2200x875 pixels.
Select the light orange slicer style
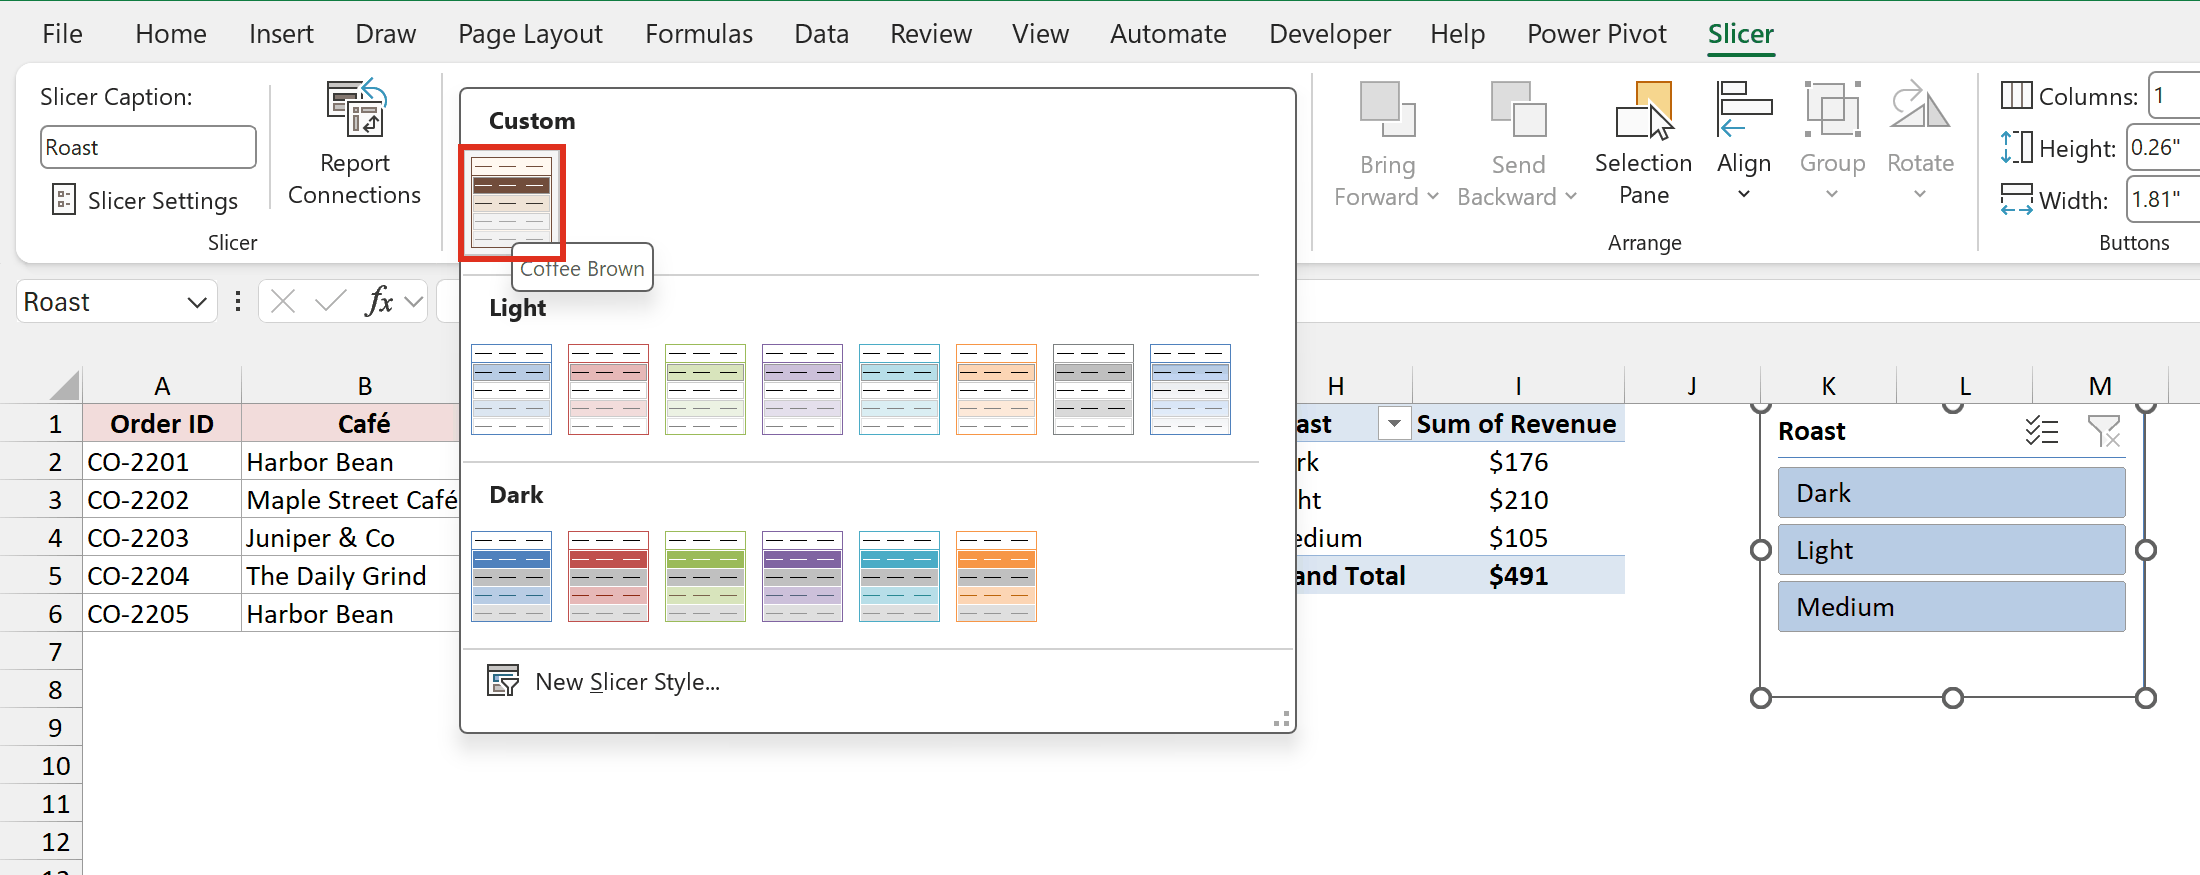click(x=996, y=389)
